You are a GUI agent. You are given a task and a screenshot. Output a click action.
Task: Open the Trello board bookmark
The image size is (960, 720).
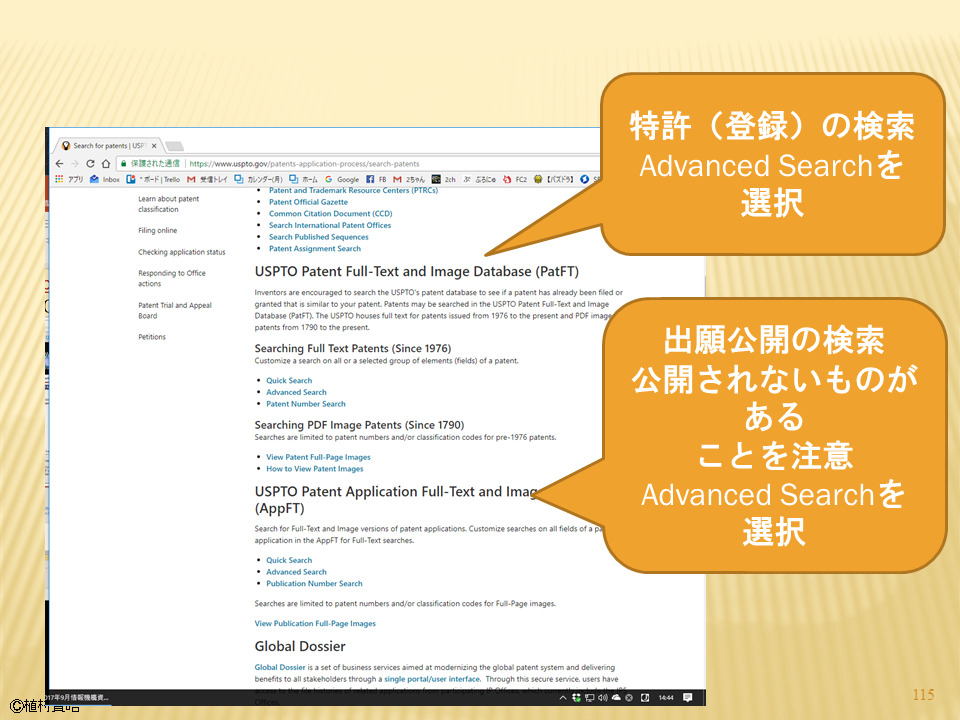(x=153, y=179)
